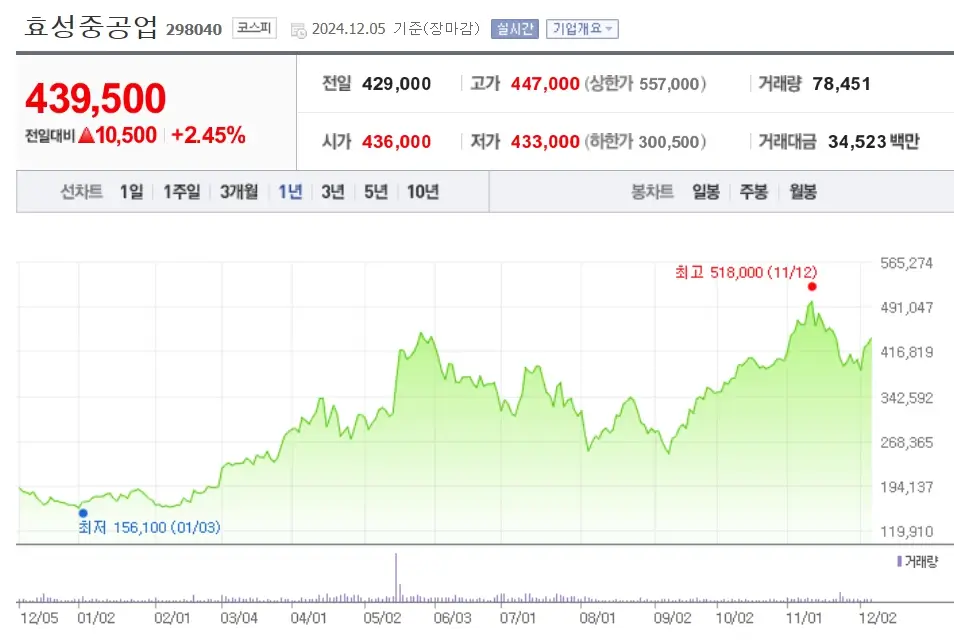This screenshot has width=954, height=642.
Task: Click the 저가 433,000 value
Action: click(545, 142)
